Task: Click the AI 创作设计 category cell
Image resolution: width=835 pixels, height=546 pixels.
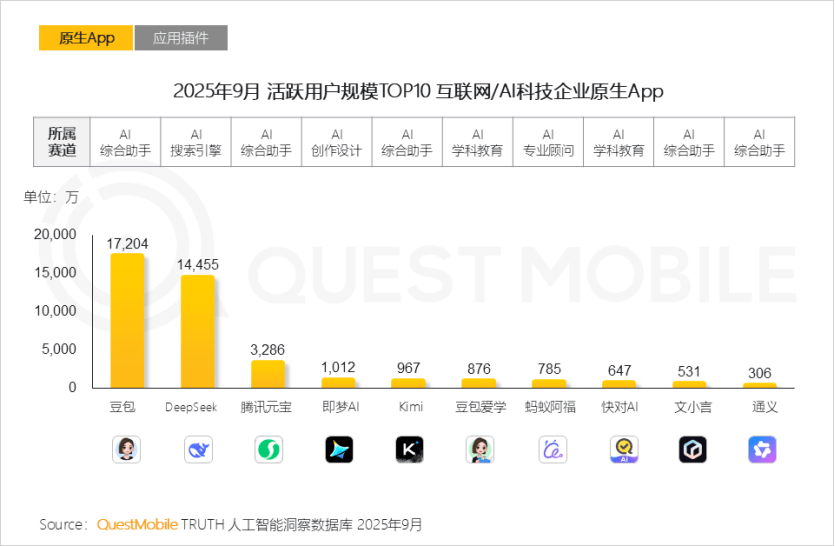Action: coord(337,142)
